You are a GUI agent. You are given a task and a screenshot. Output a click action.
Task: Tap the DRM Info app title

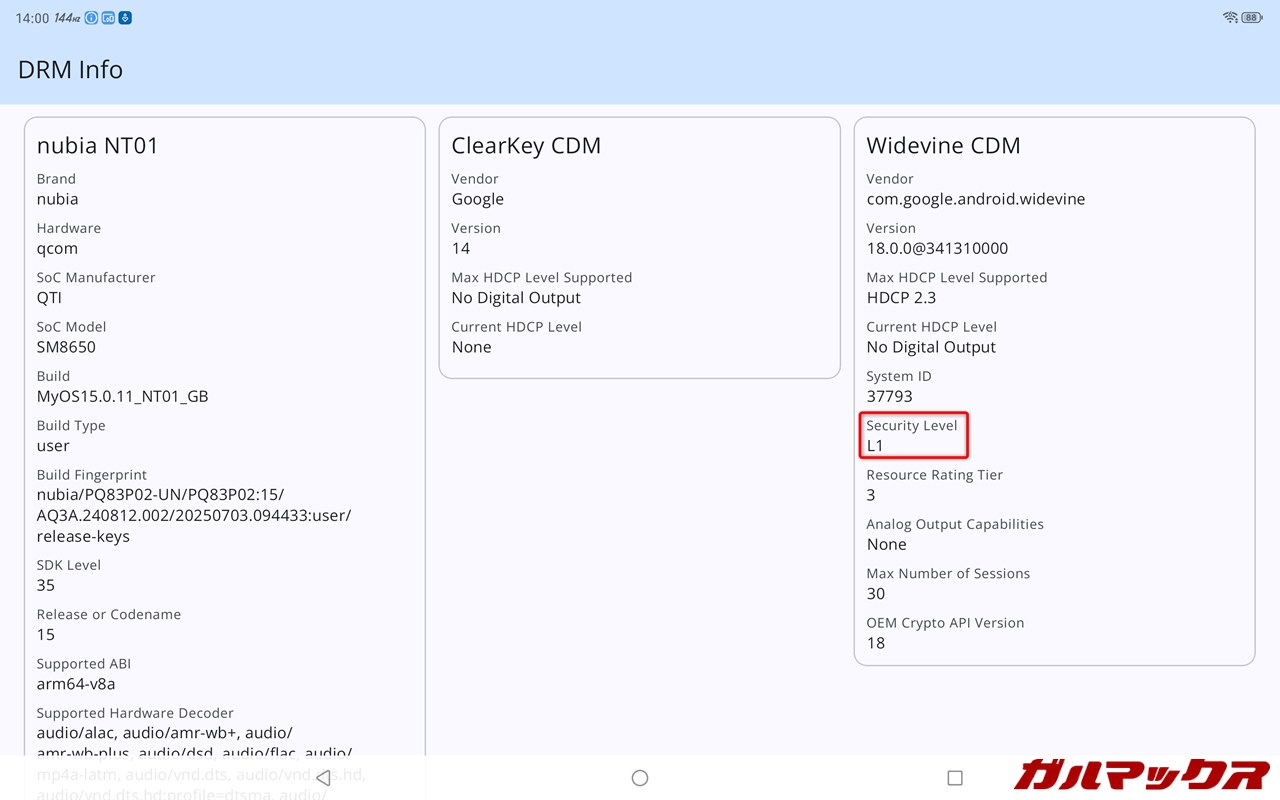70,70
